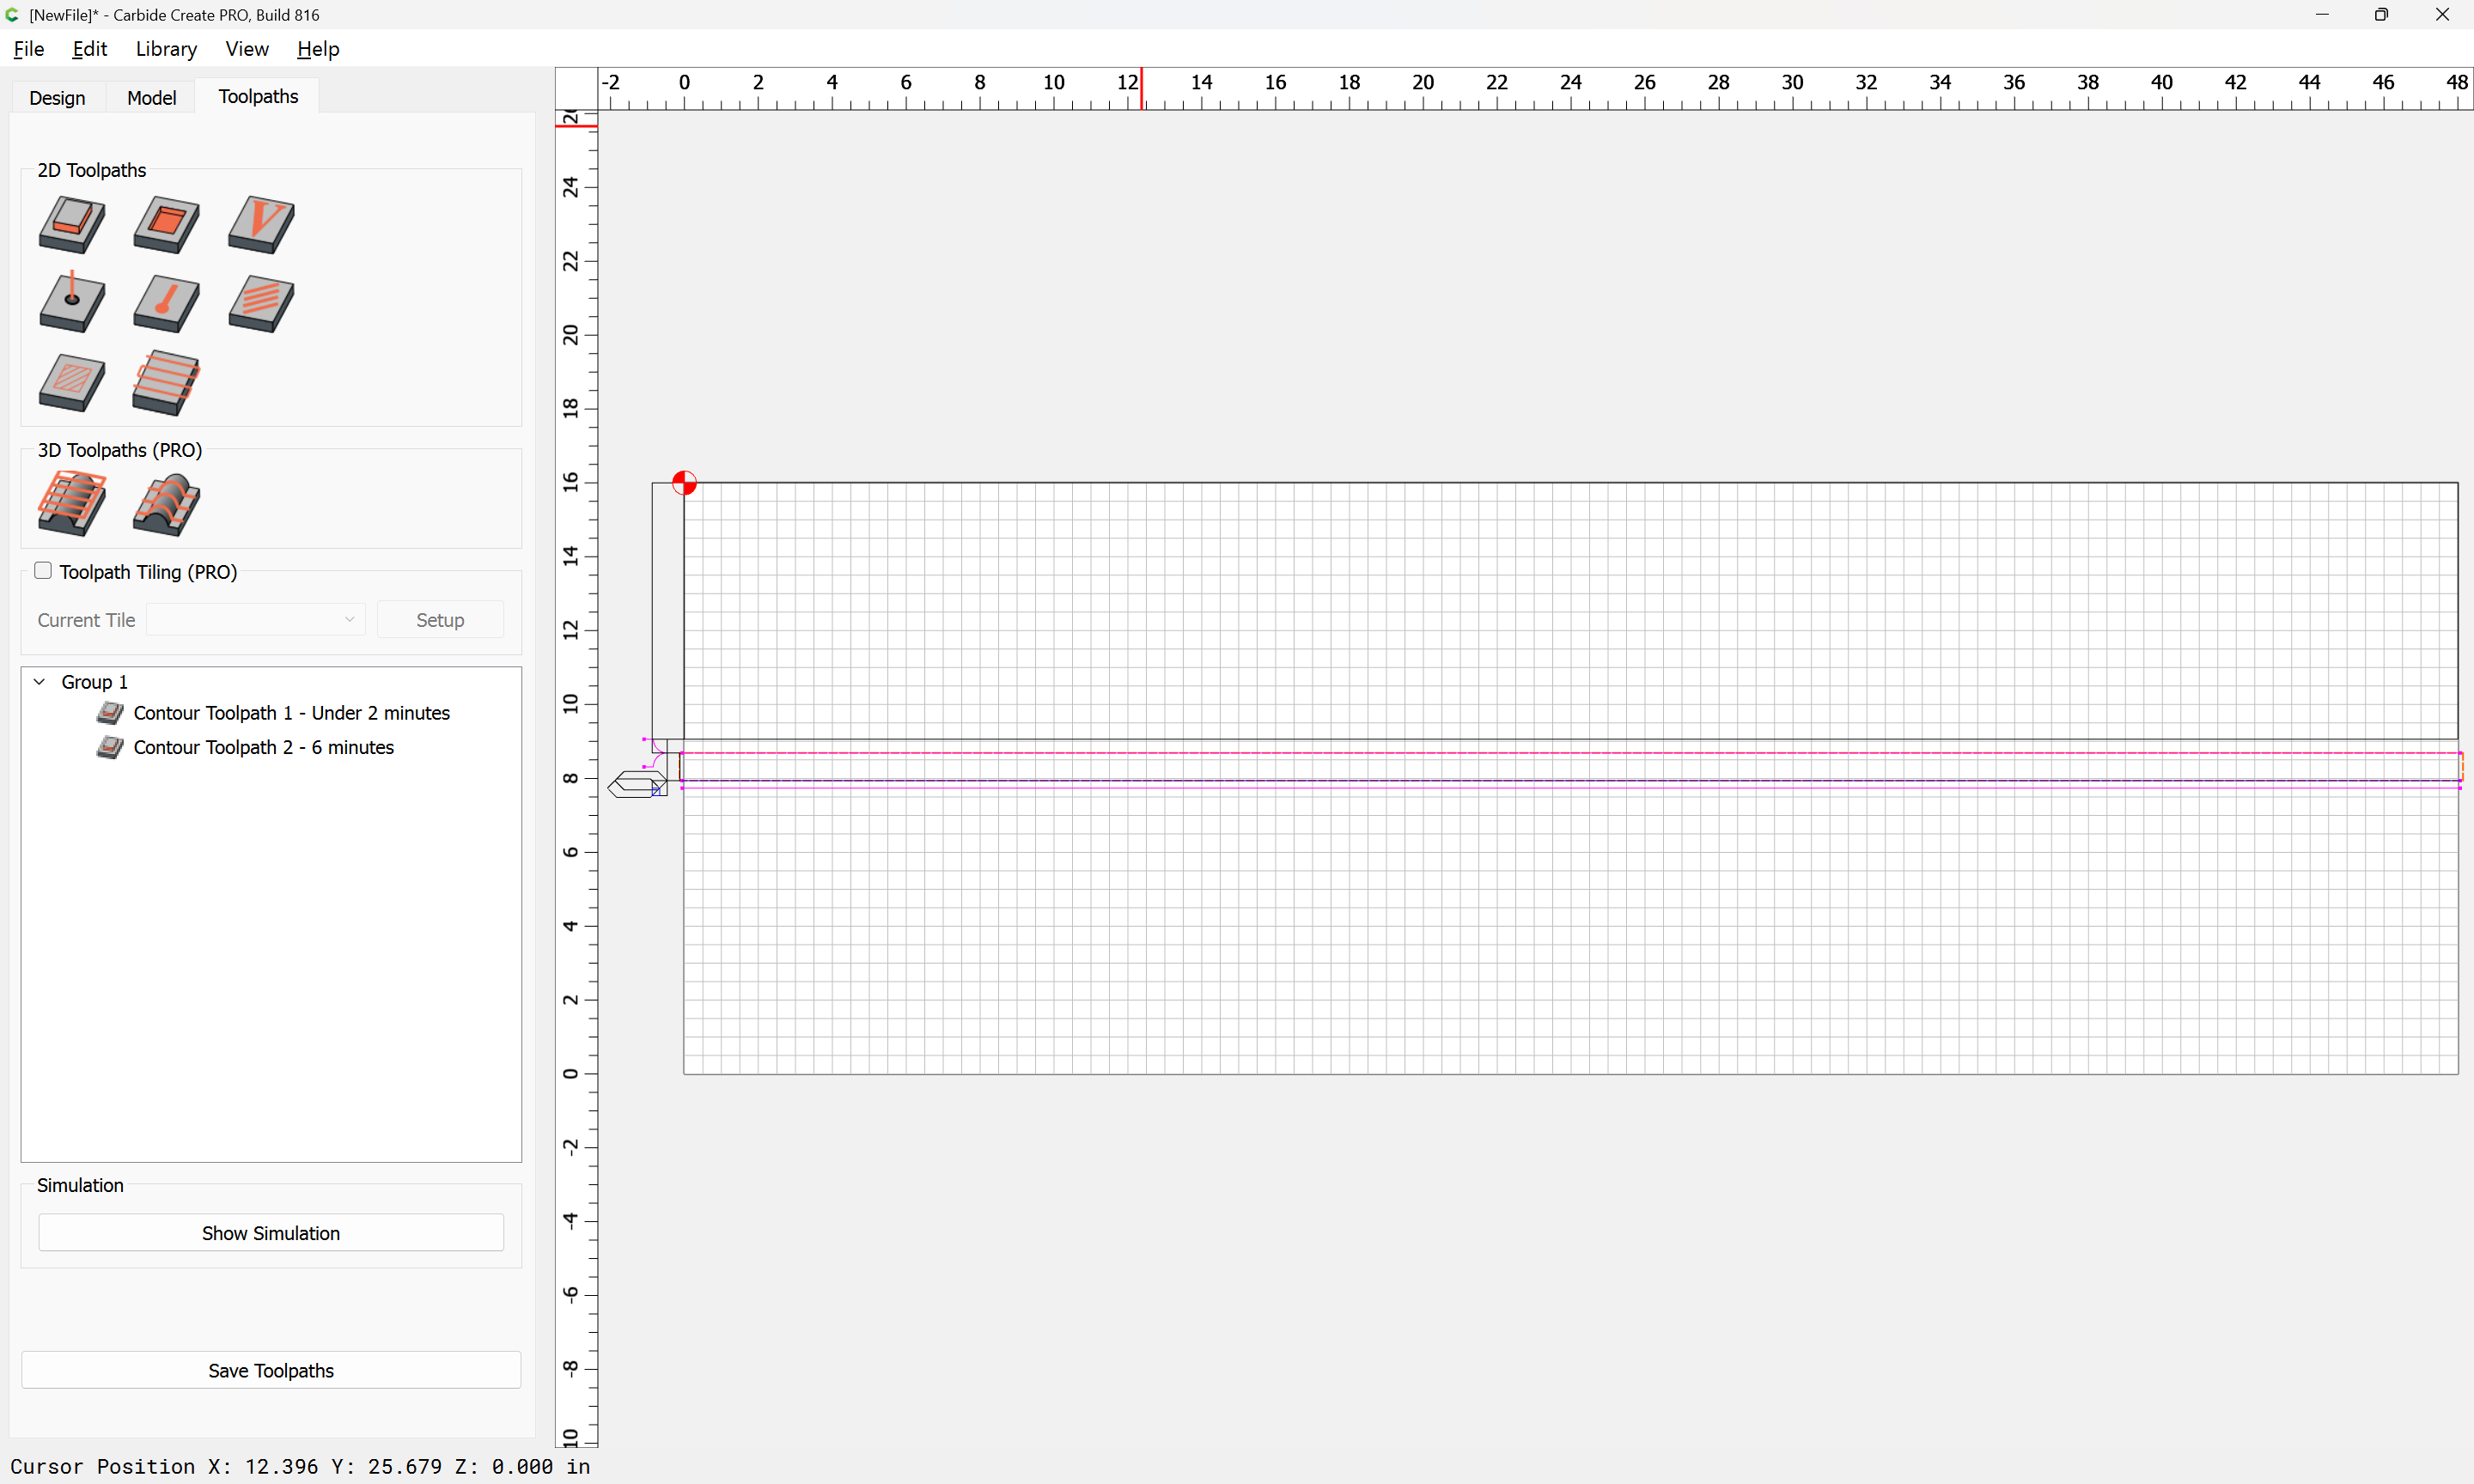Click the Save Toolpaths button
This screenshot has height=1484, width=2474.
tap(271, 1370)
